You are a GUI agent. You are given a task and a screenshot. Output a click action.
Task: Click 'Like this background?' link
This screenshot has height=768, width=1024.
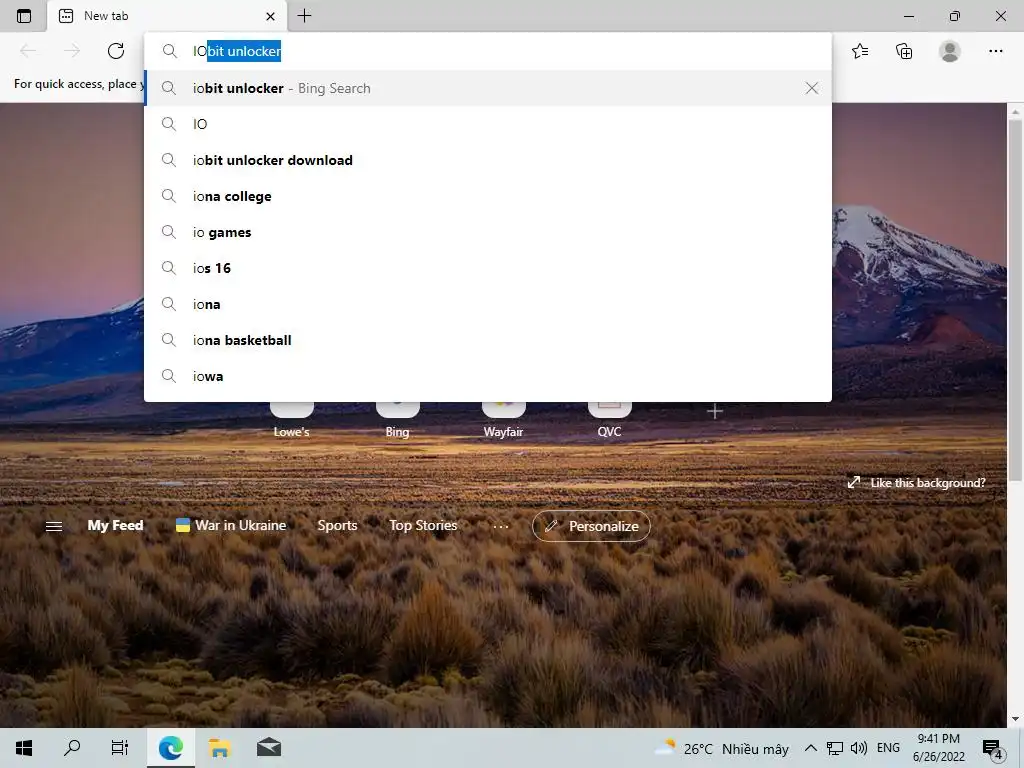click(916, 483)
